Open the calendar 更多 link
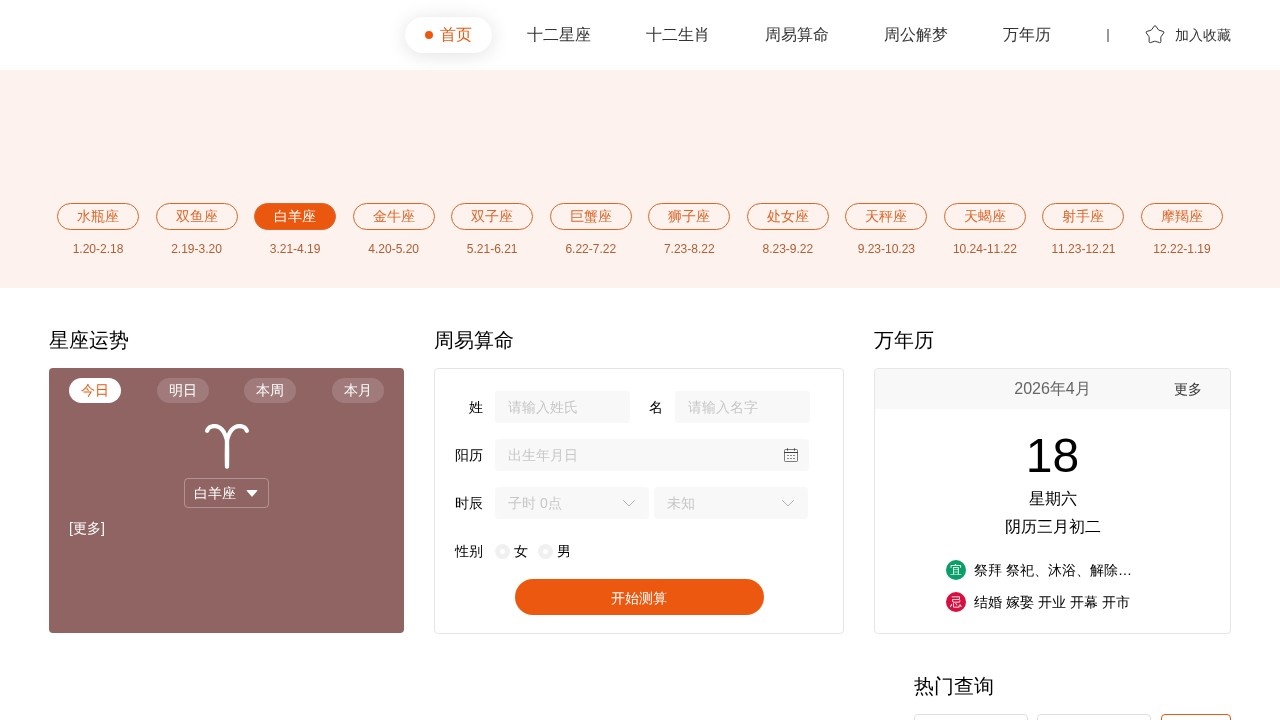 1187,389
